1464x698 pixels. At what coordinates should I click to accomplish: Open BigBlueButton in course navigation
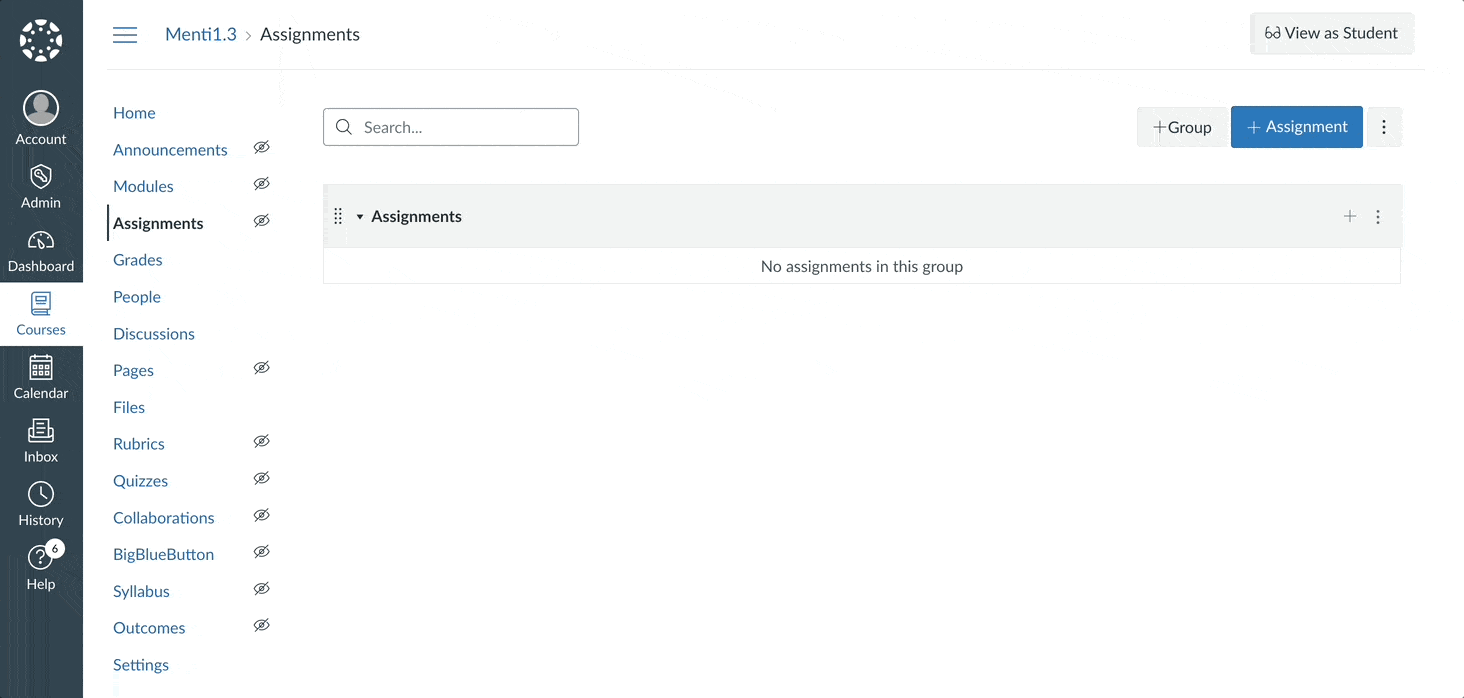[164, 554]
